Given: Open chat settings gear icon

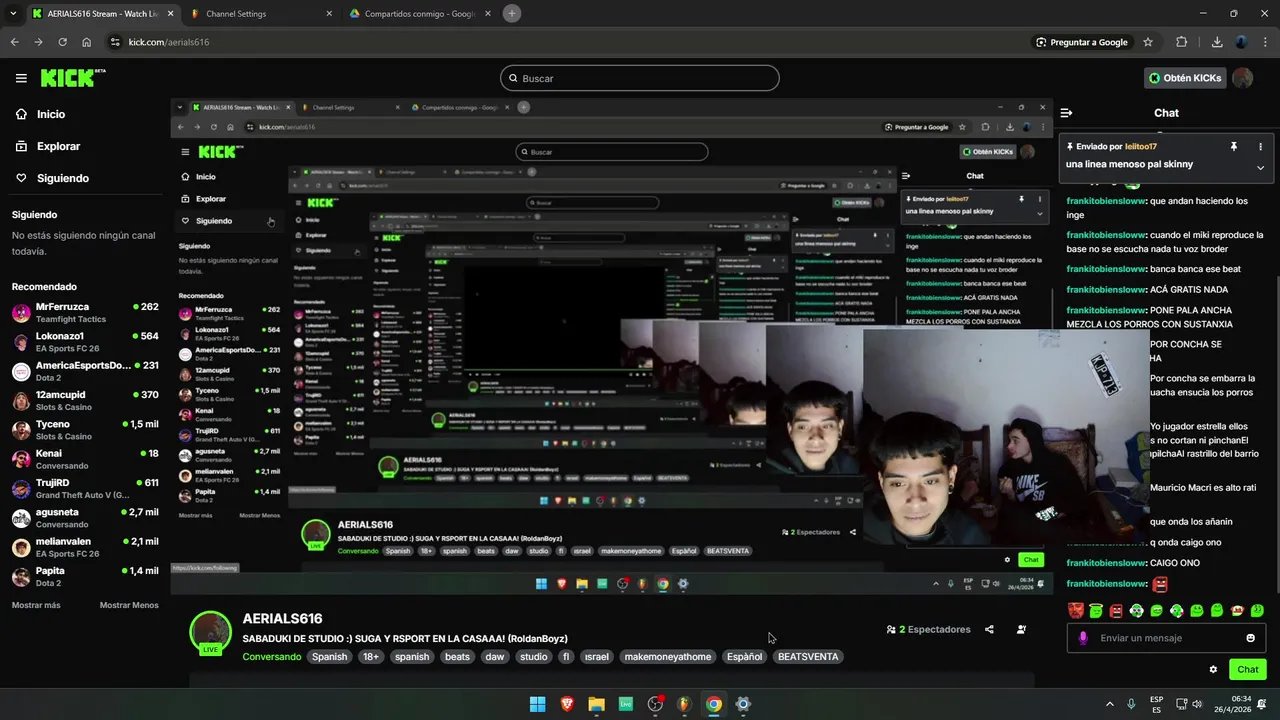Looking at the screenshot, I should tap(1213, 670).
